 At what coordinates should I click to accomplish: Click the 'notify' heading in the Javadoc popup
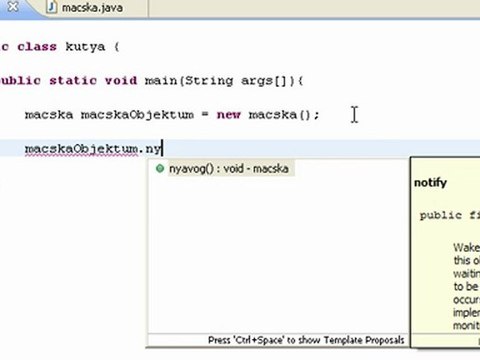430,183
